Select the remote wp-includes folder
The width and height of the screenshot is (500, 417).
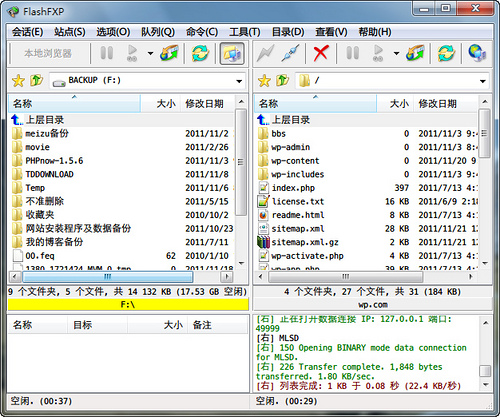coord(367,174)
